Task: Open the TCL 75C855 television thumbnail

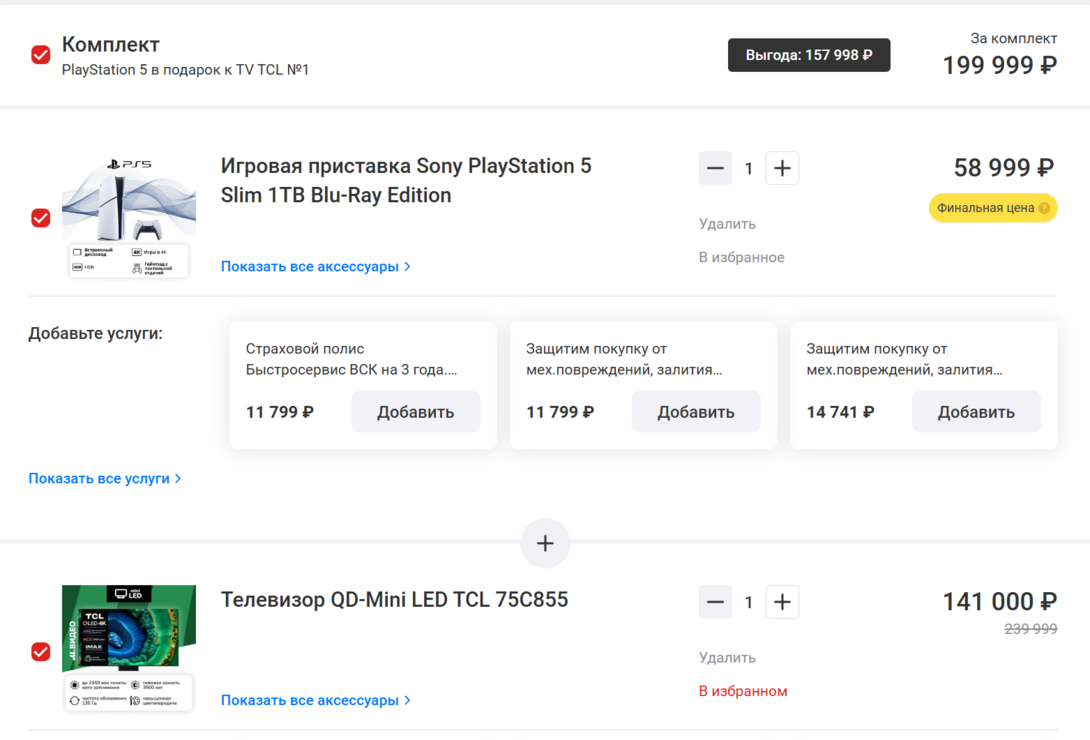Action: pos(129,648)
